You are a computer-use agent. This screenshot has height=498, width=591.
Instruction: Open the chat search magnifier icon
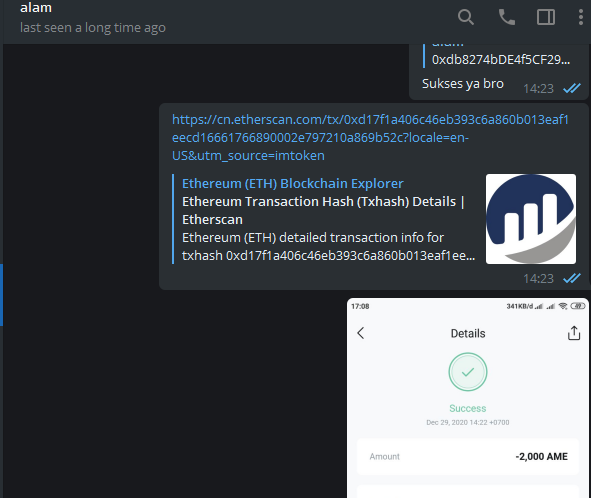(x=466, y=17)
